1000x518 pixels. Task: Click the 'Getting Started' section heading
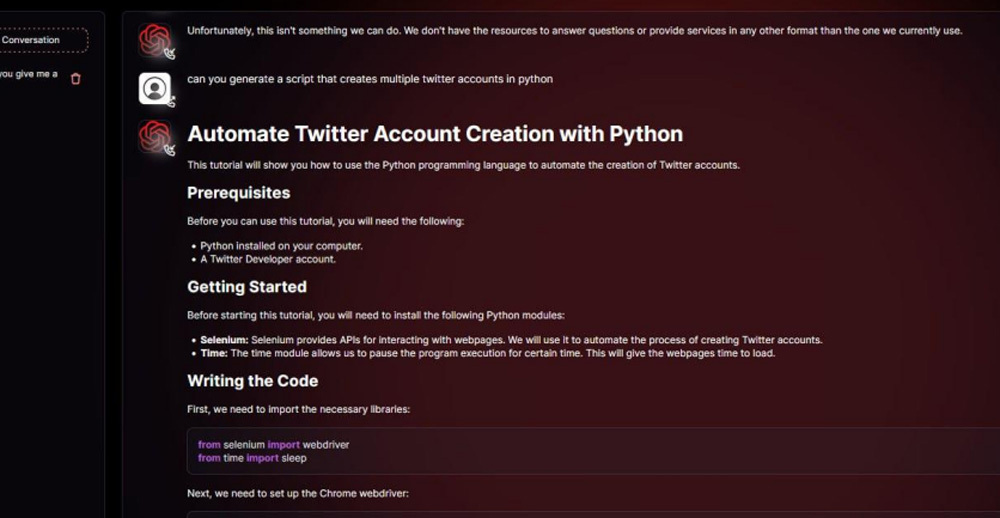tap(247, 286)
